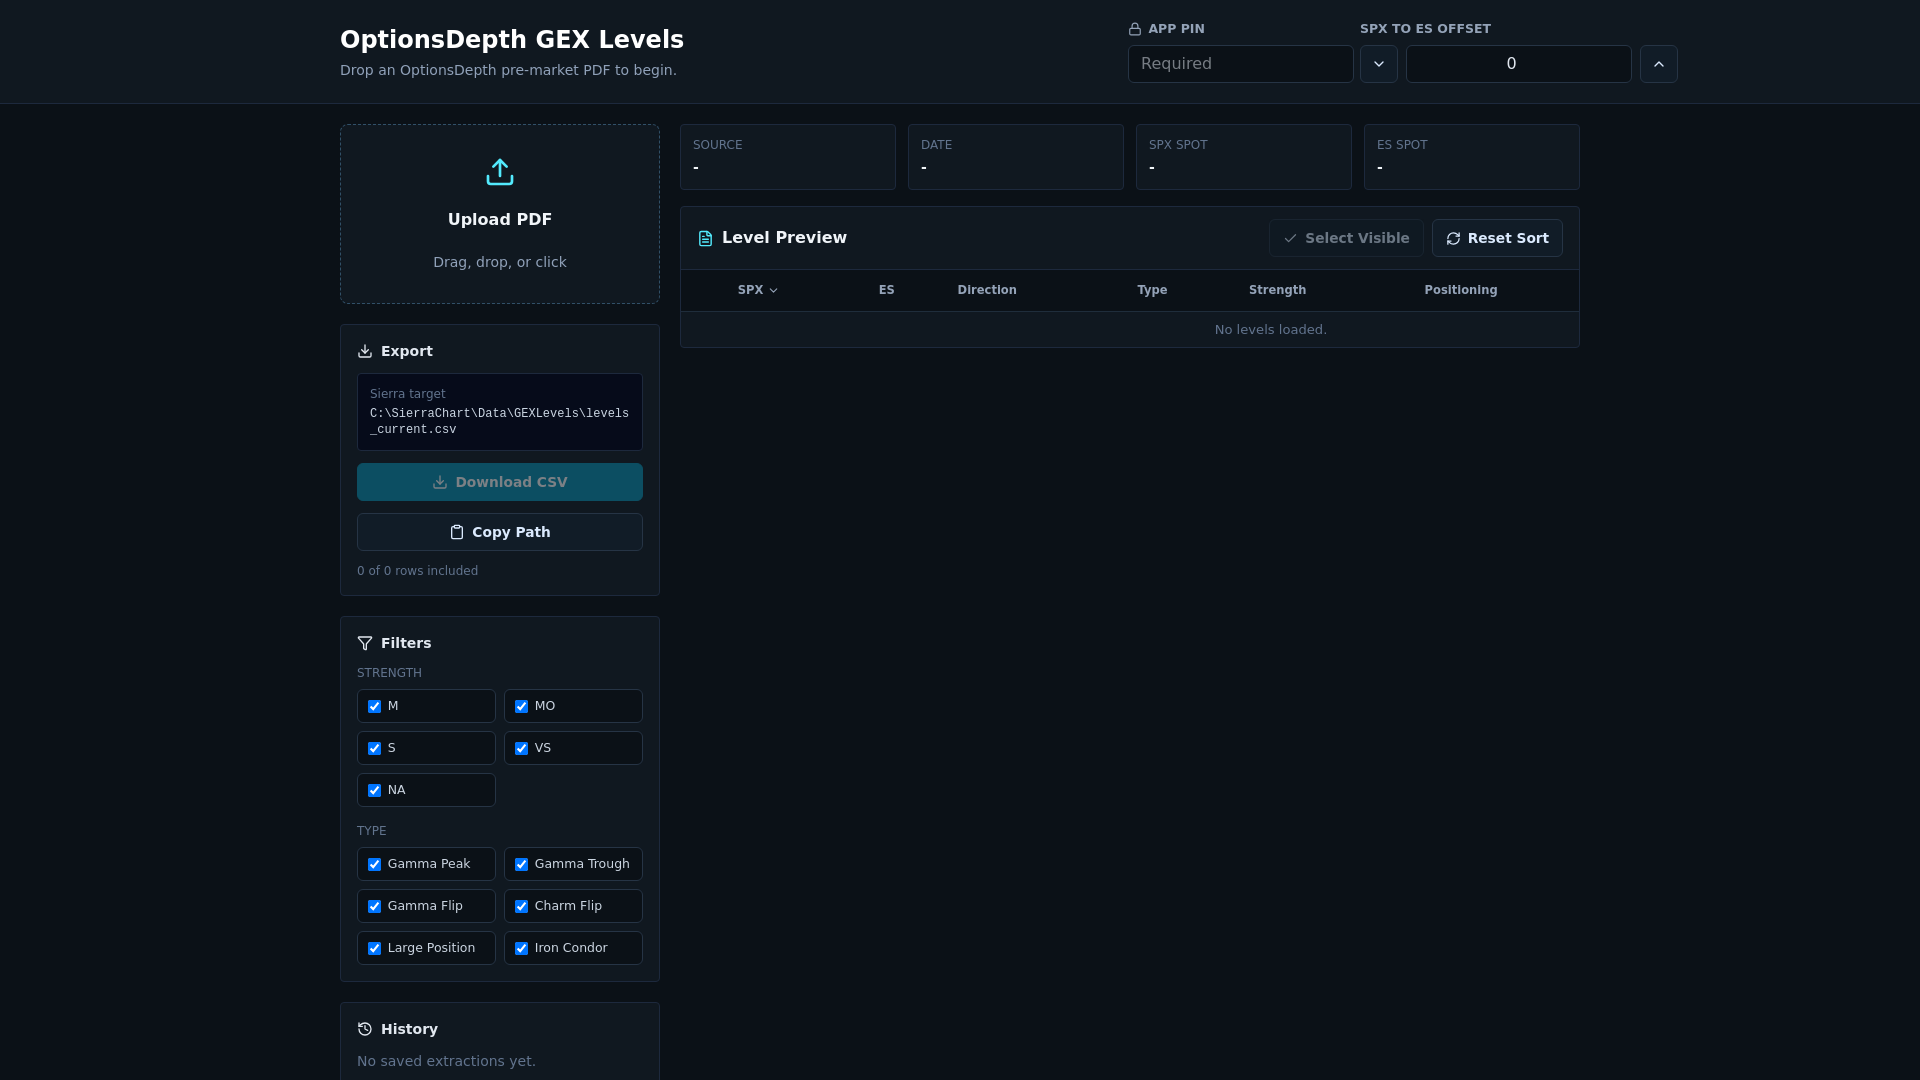Sort by the Direction column header

click(x=987, y=290)
